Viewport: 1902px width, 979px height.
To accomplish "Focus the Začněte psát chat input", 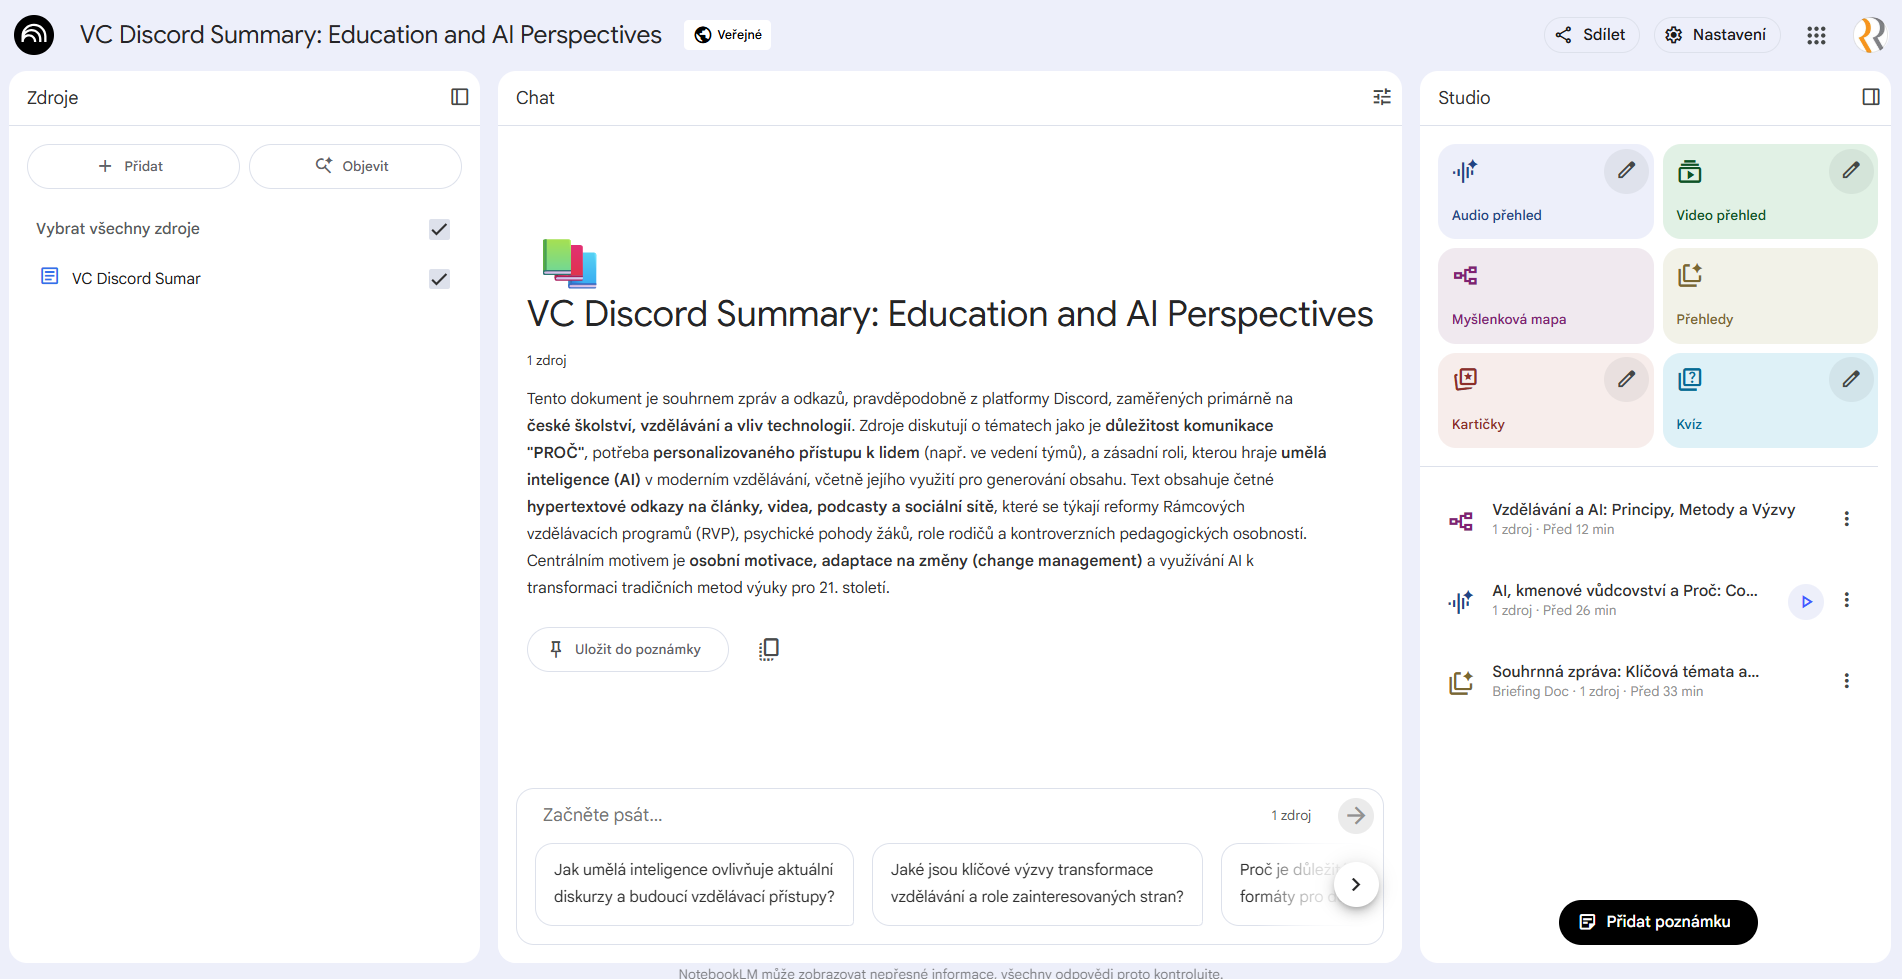I will (x=900, y=815).
